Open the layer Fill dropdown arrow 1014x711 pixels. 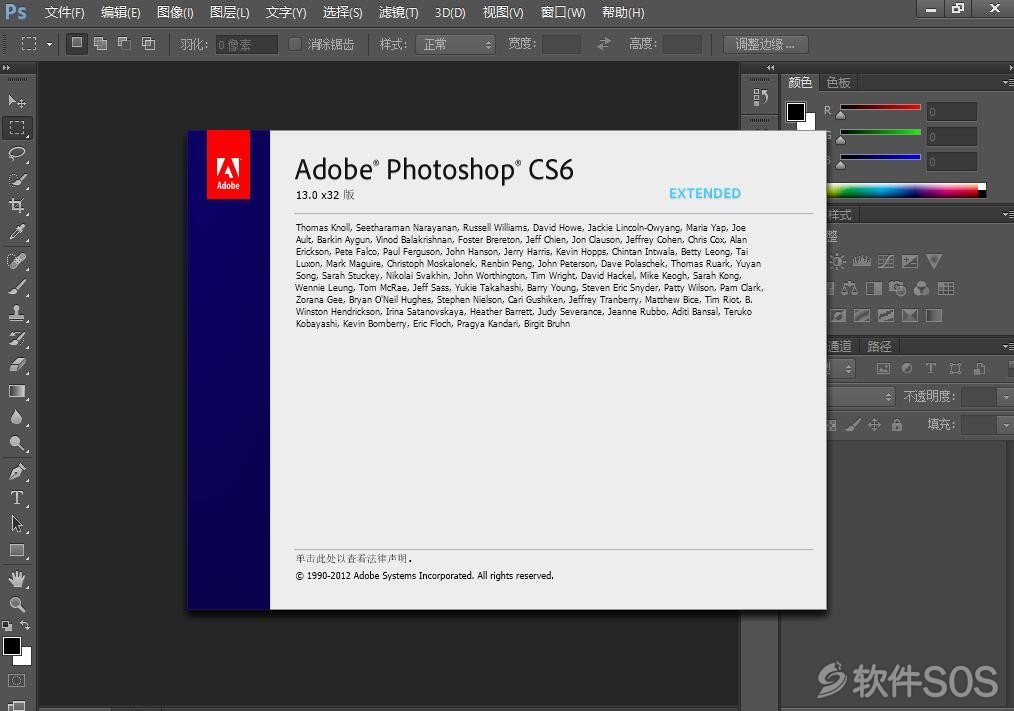(x=1006, y=425)
